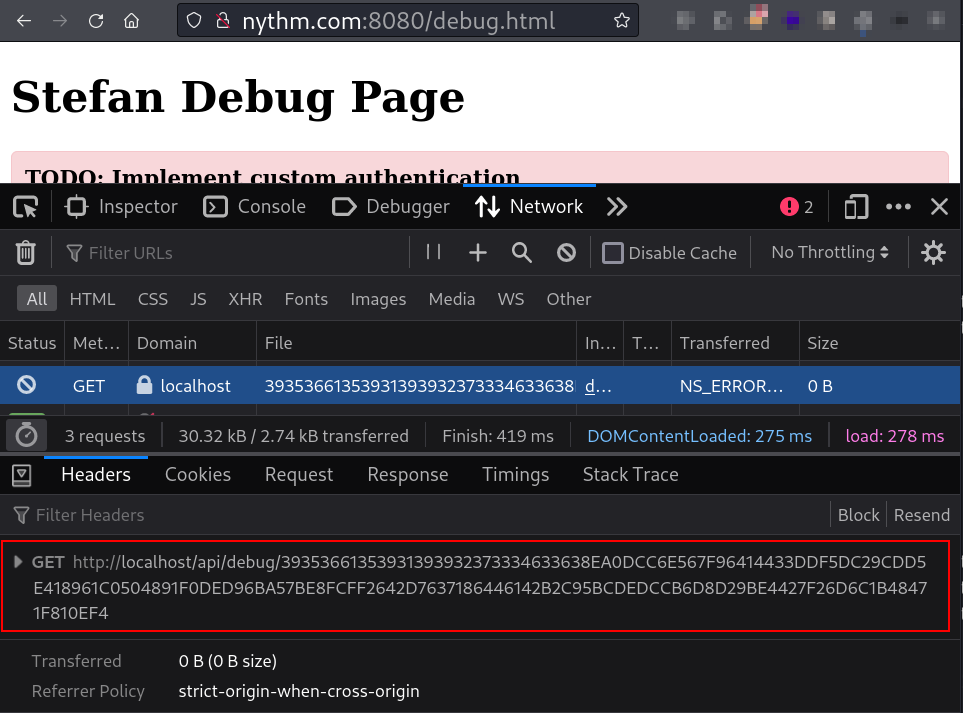Open network settings gear icon
This screenshot has width=963, height=713.
(933, 253)
